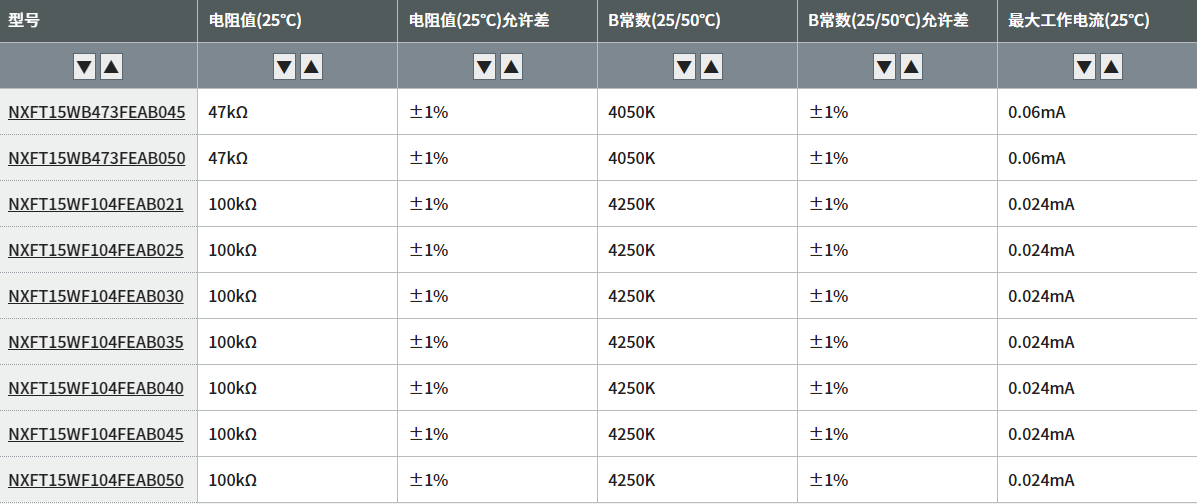The height and width of the screenshot is (504, 1197).
Task: Open part NXFT15WF104FEAB035 link
Action: click(95, 342)
